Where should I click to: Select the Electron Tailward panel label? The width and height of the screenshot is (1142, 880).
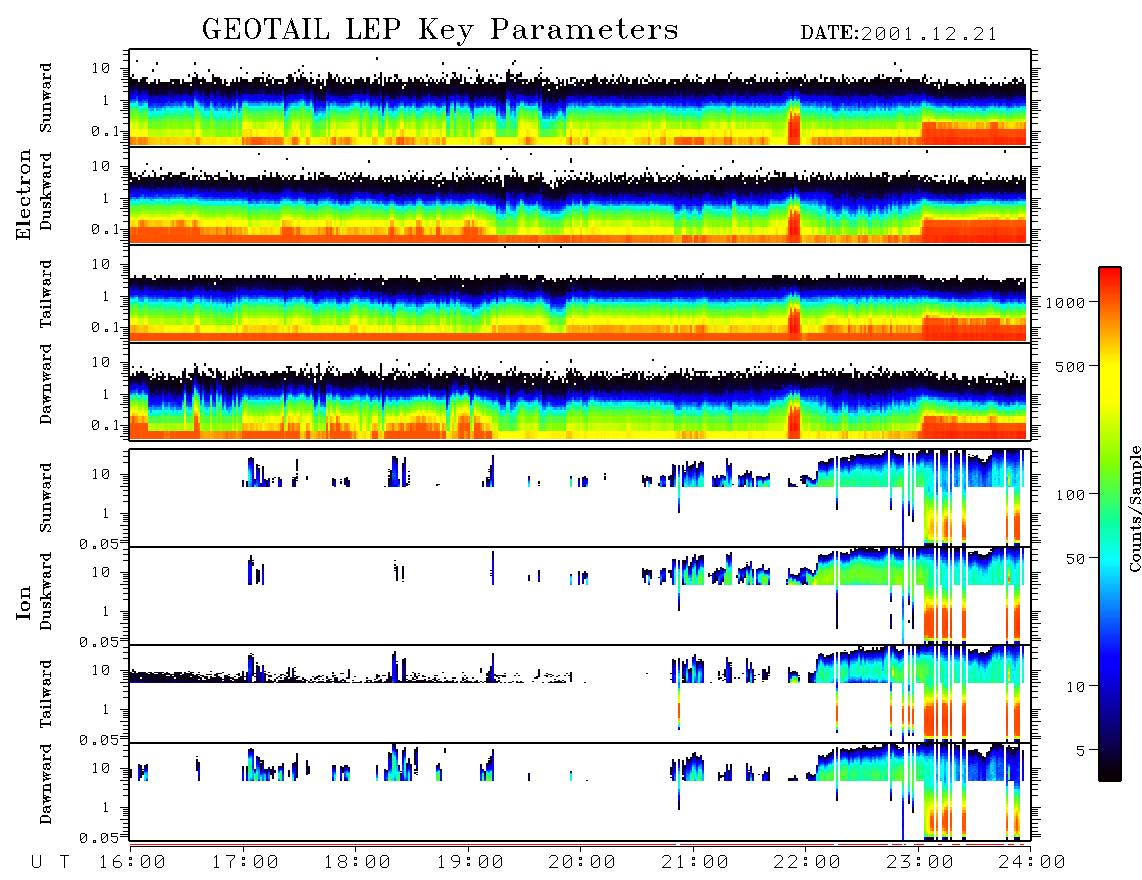point(46,294)
